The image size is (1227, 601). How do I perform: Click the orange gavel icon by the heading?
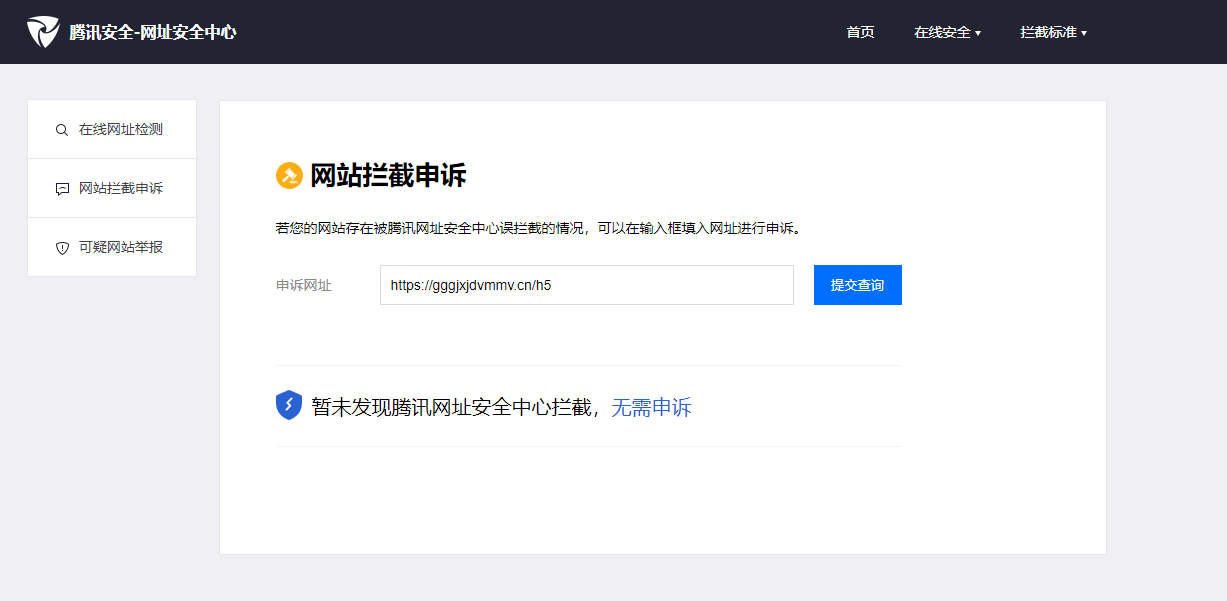289,176
